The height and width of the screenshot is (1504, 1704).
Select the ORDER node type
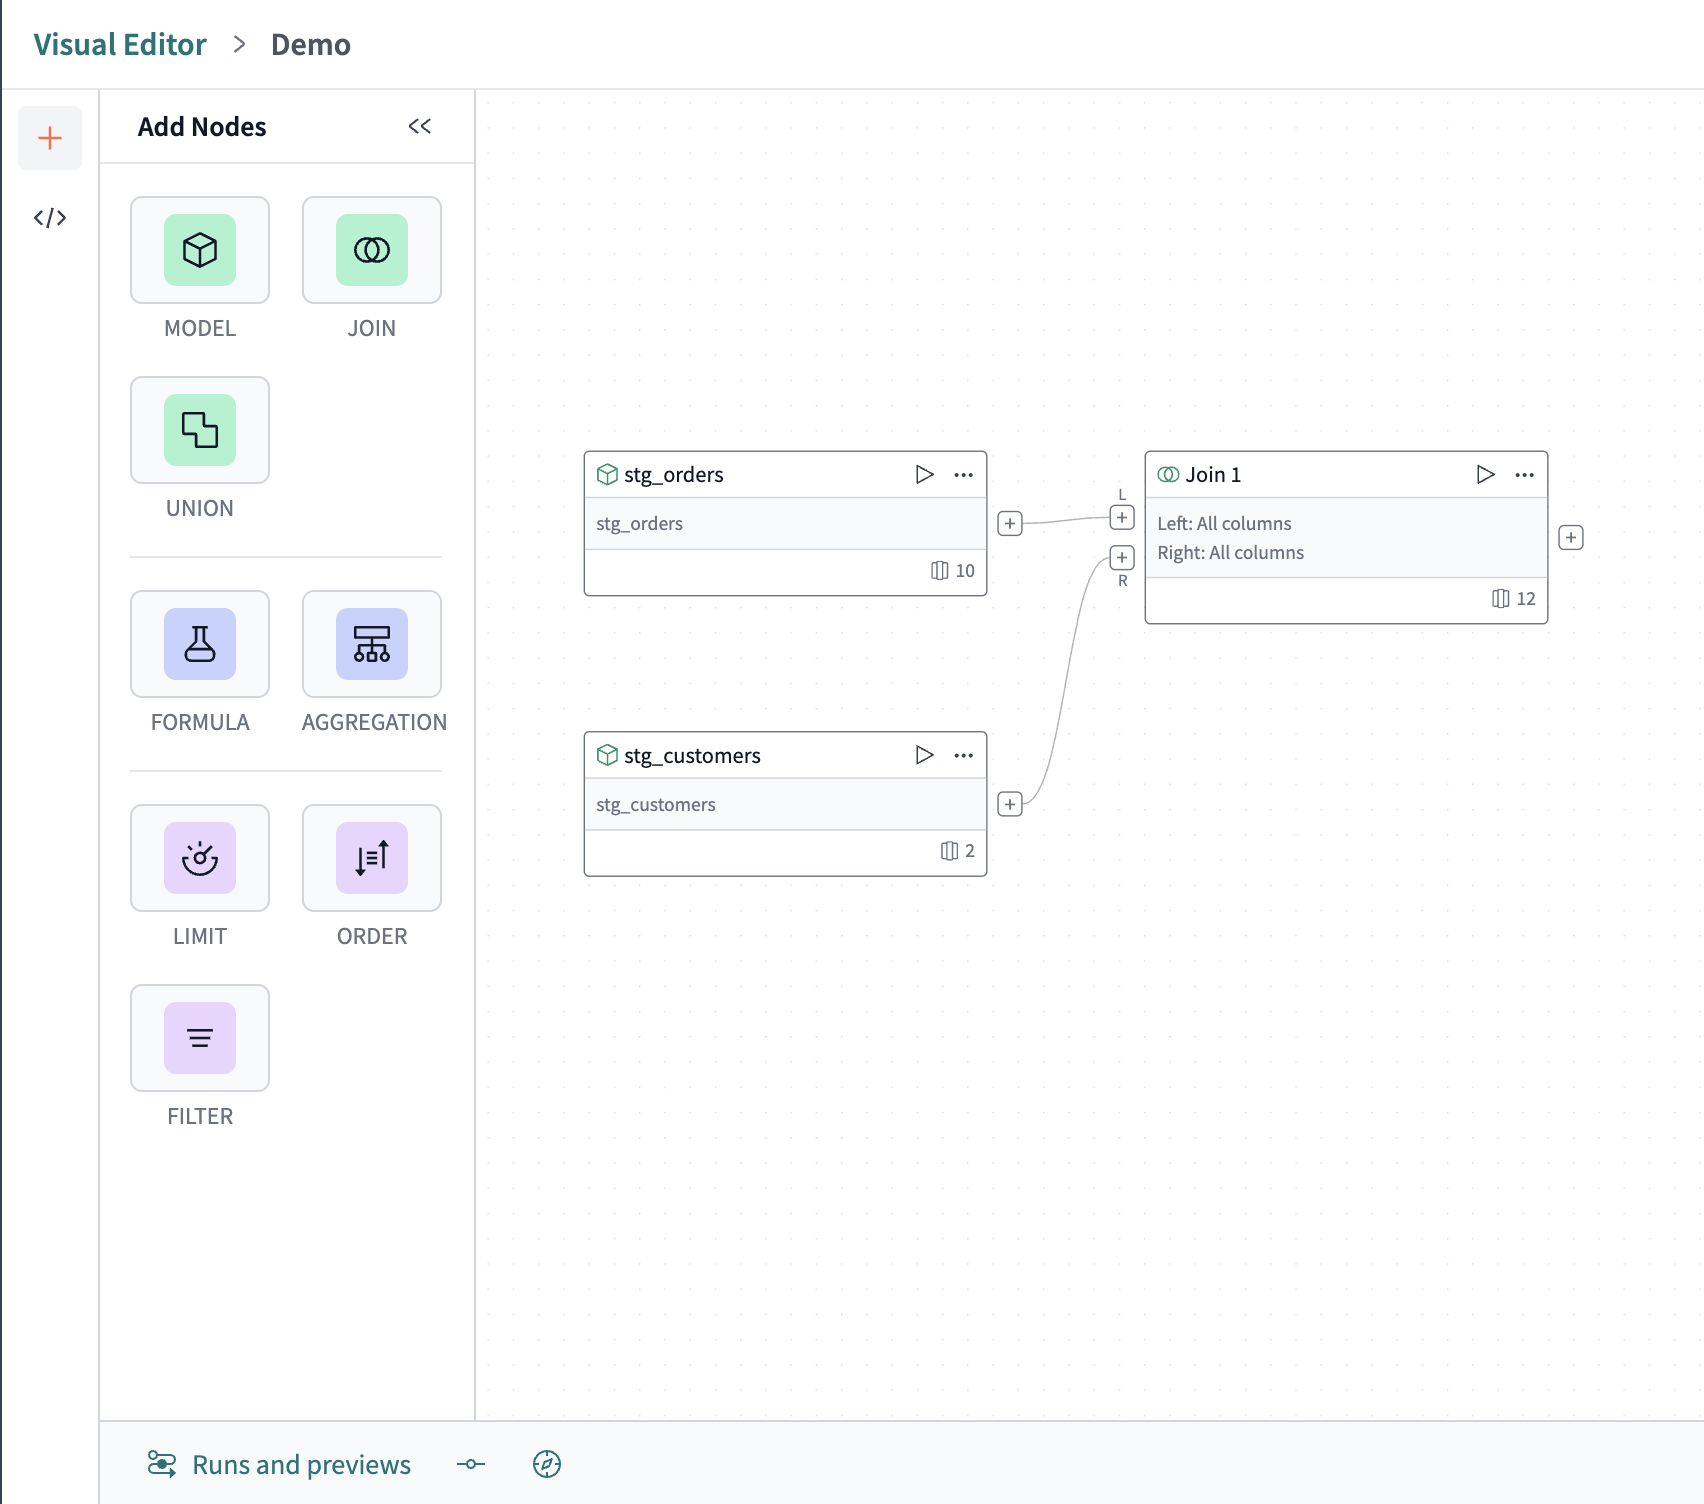click(371, 858)
